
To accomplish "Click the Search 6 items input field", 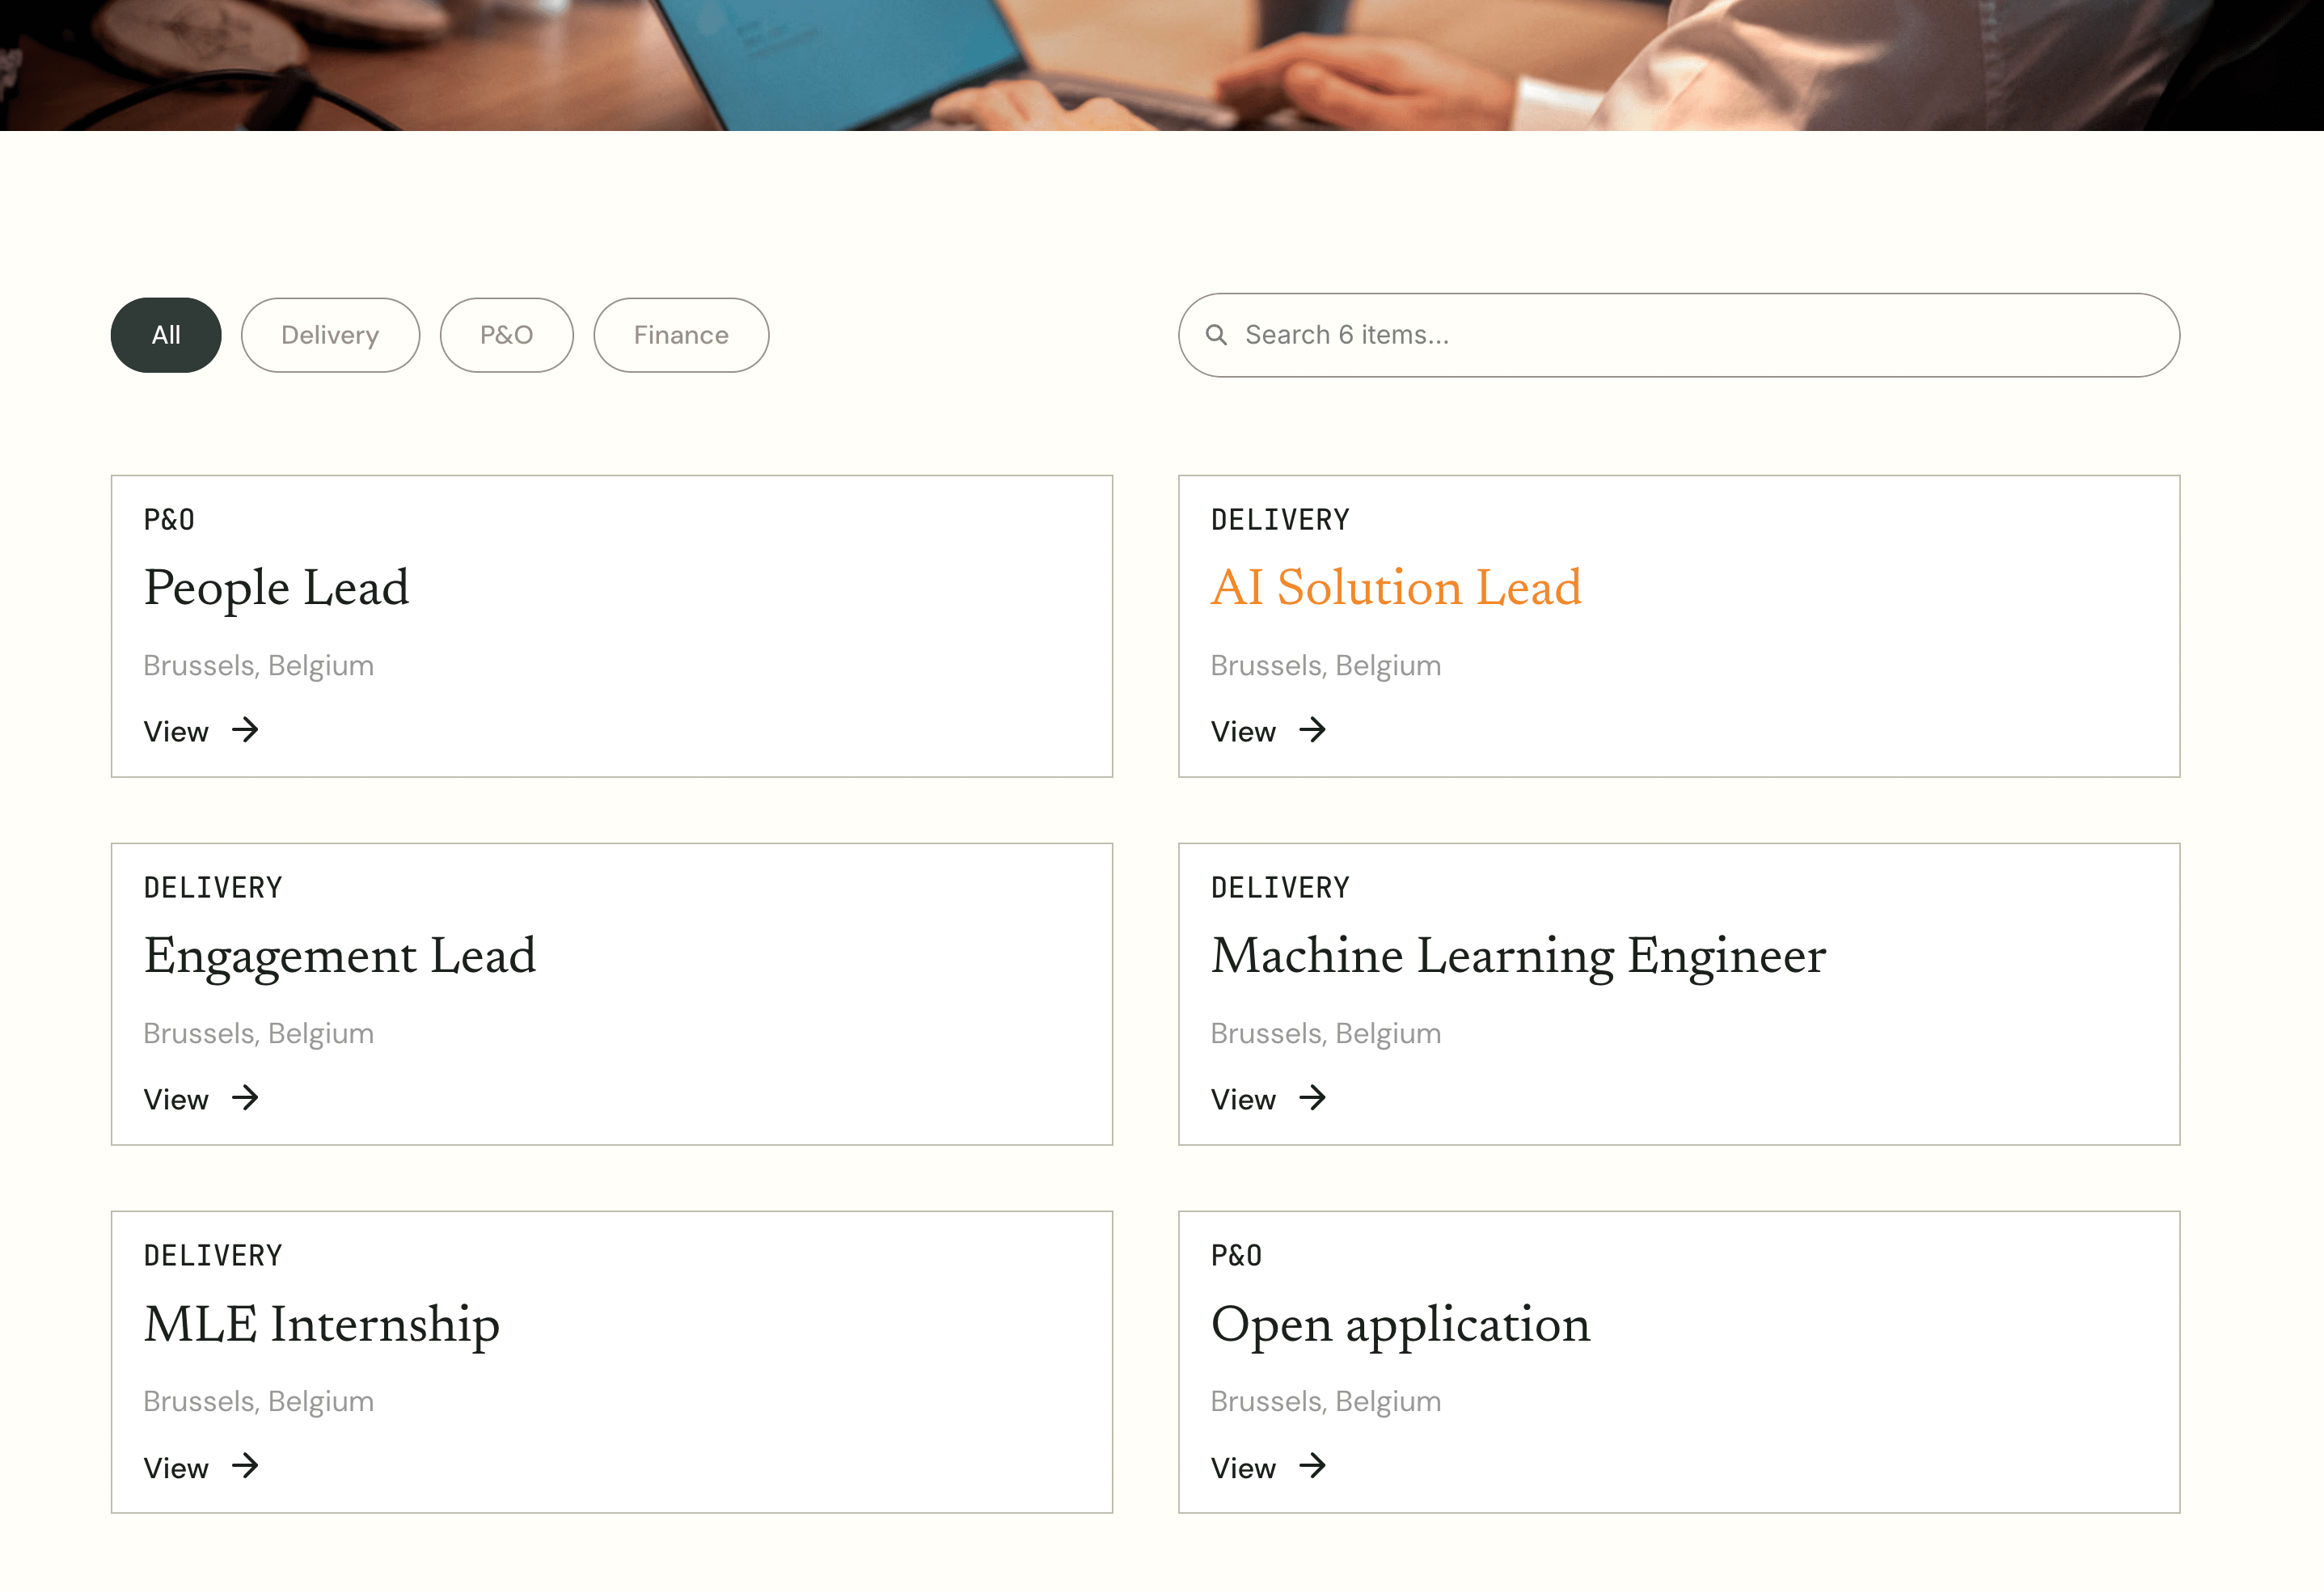I will [1679, 335].
